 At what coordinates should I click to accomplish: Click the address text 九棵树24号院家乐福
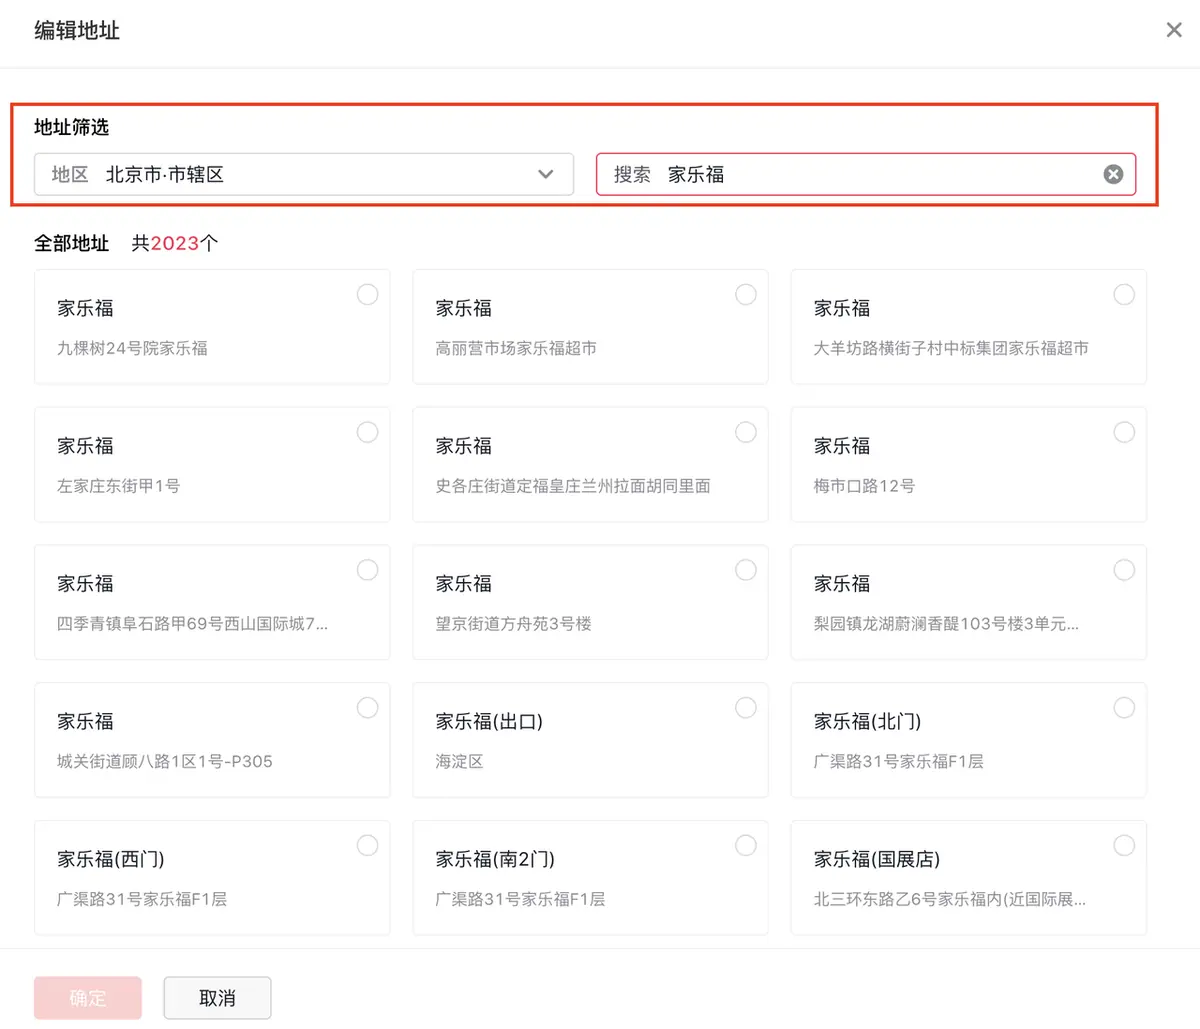[132, 348]
